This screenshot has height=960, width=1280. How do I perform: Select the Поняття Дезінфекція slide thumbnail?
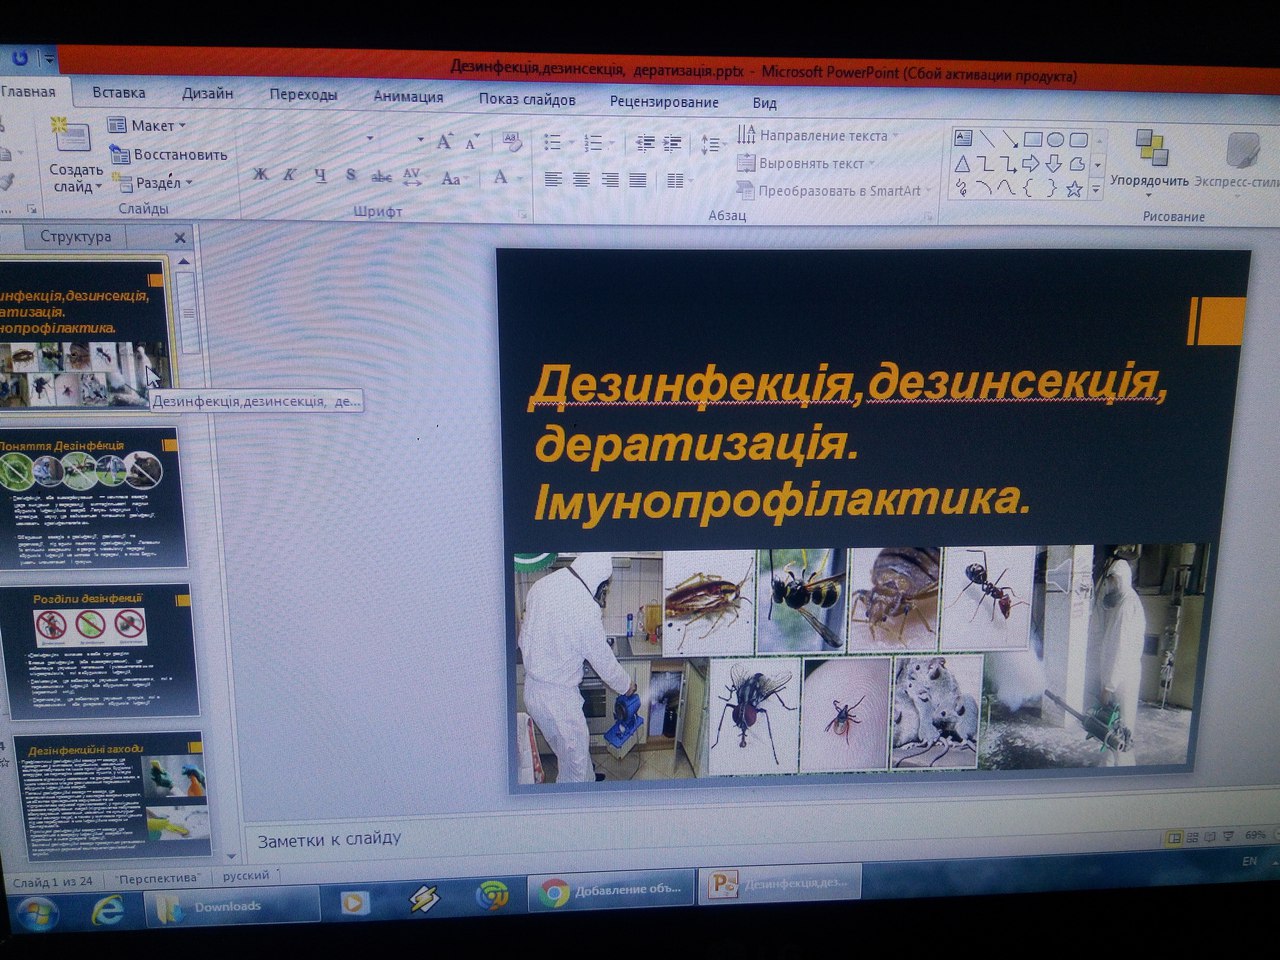click(92, 498)
